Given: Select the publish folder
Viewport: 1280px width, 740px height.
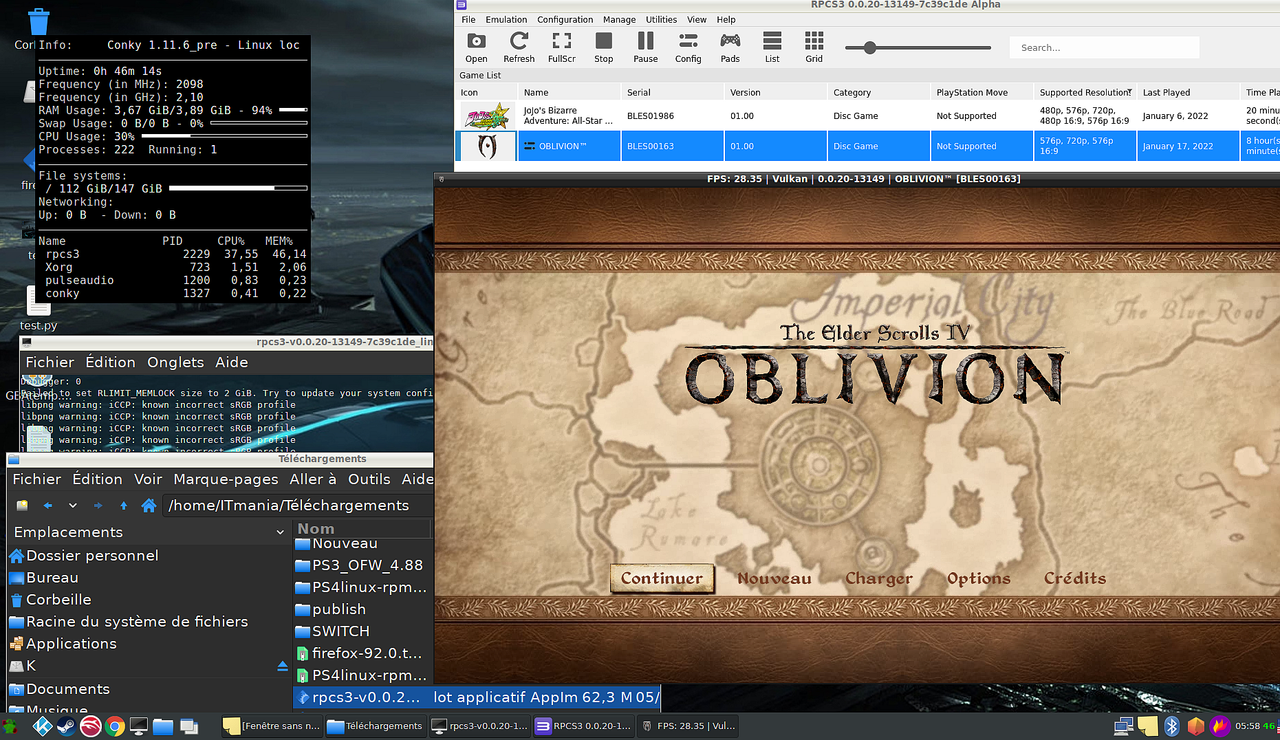Looking at the screenshot, I should point(331,609).
